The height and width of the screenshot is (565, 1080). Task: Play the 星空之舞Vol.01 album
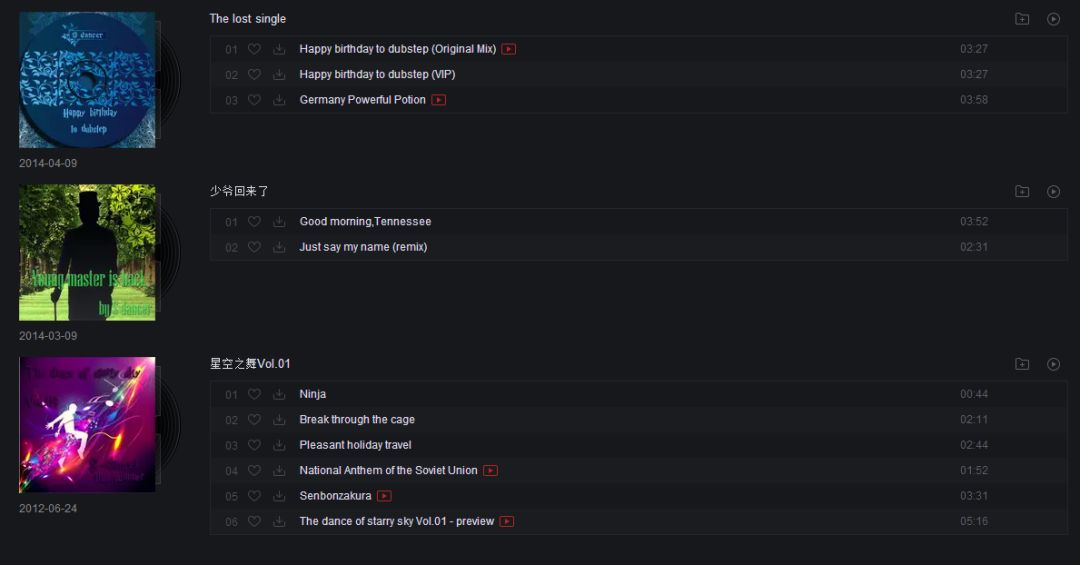pyautogui.click(x=1053, y=364)
